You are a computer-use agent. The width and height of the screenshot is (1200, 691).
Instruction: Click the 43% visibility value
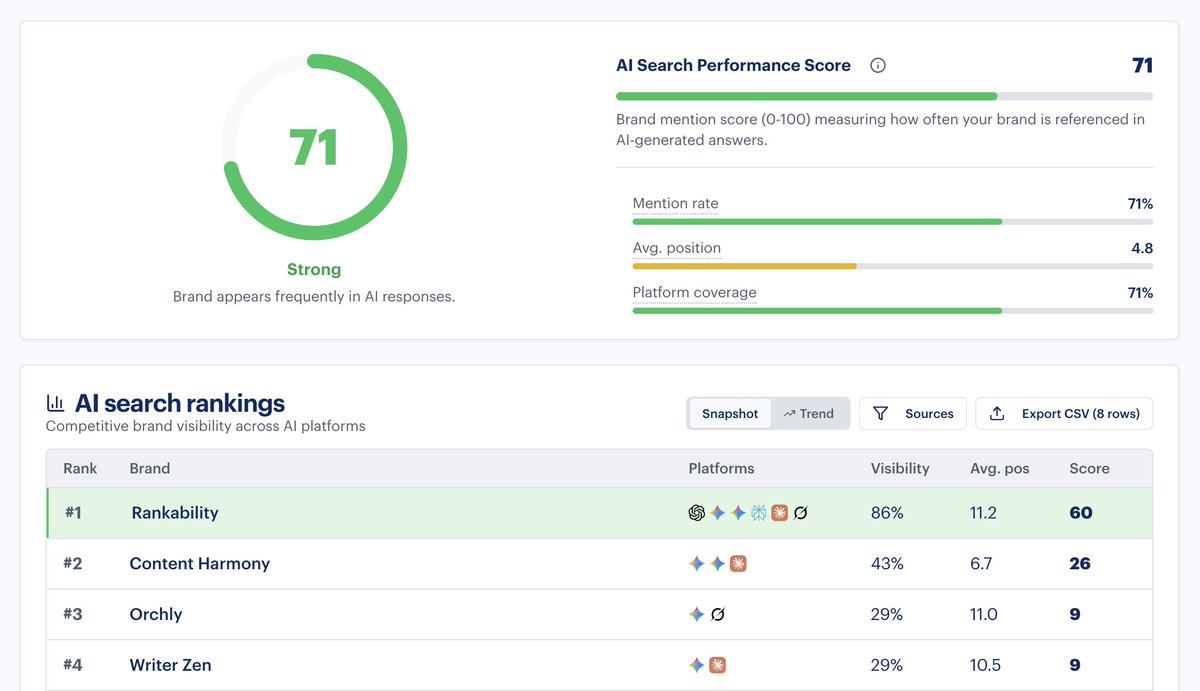[x=887, y=564]
